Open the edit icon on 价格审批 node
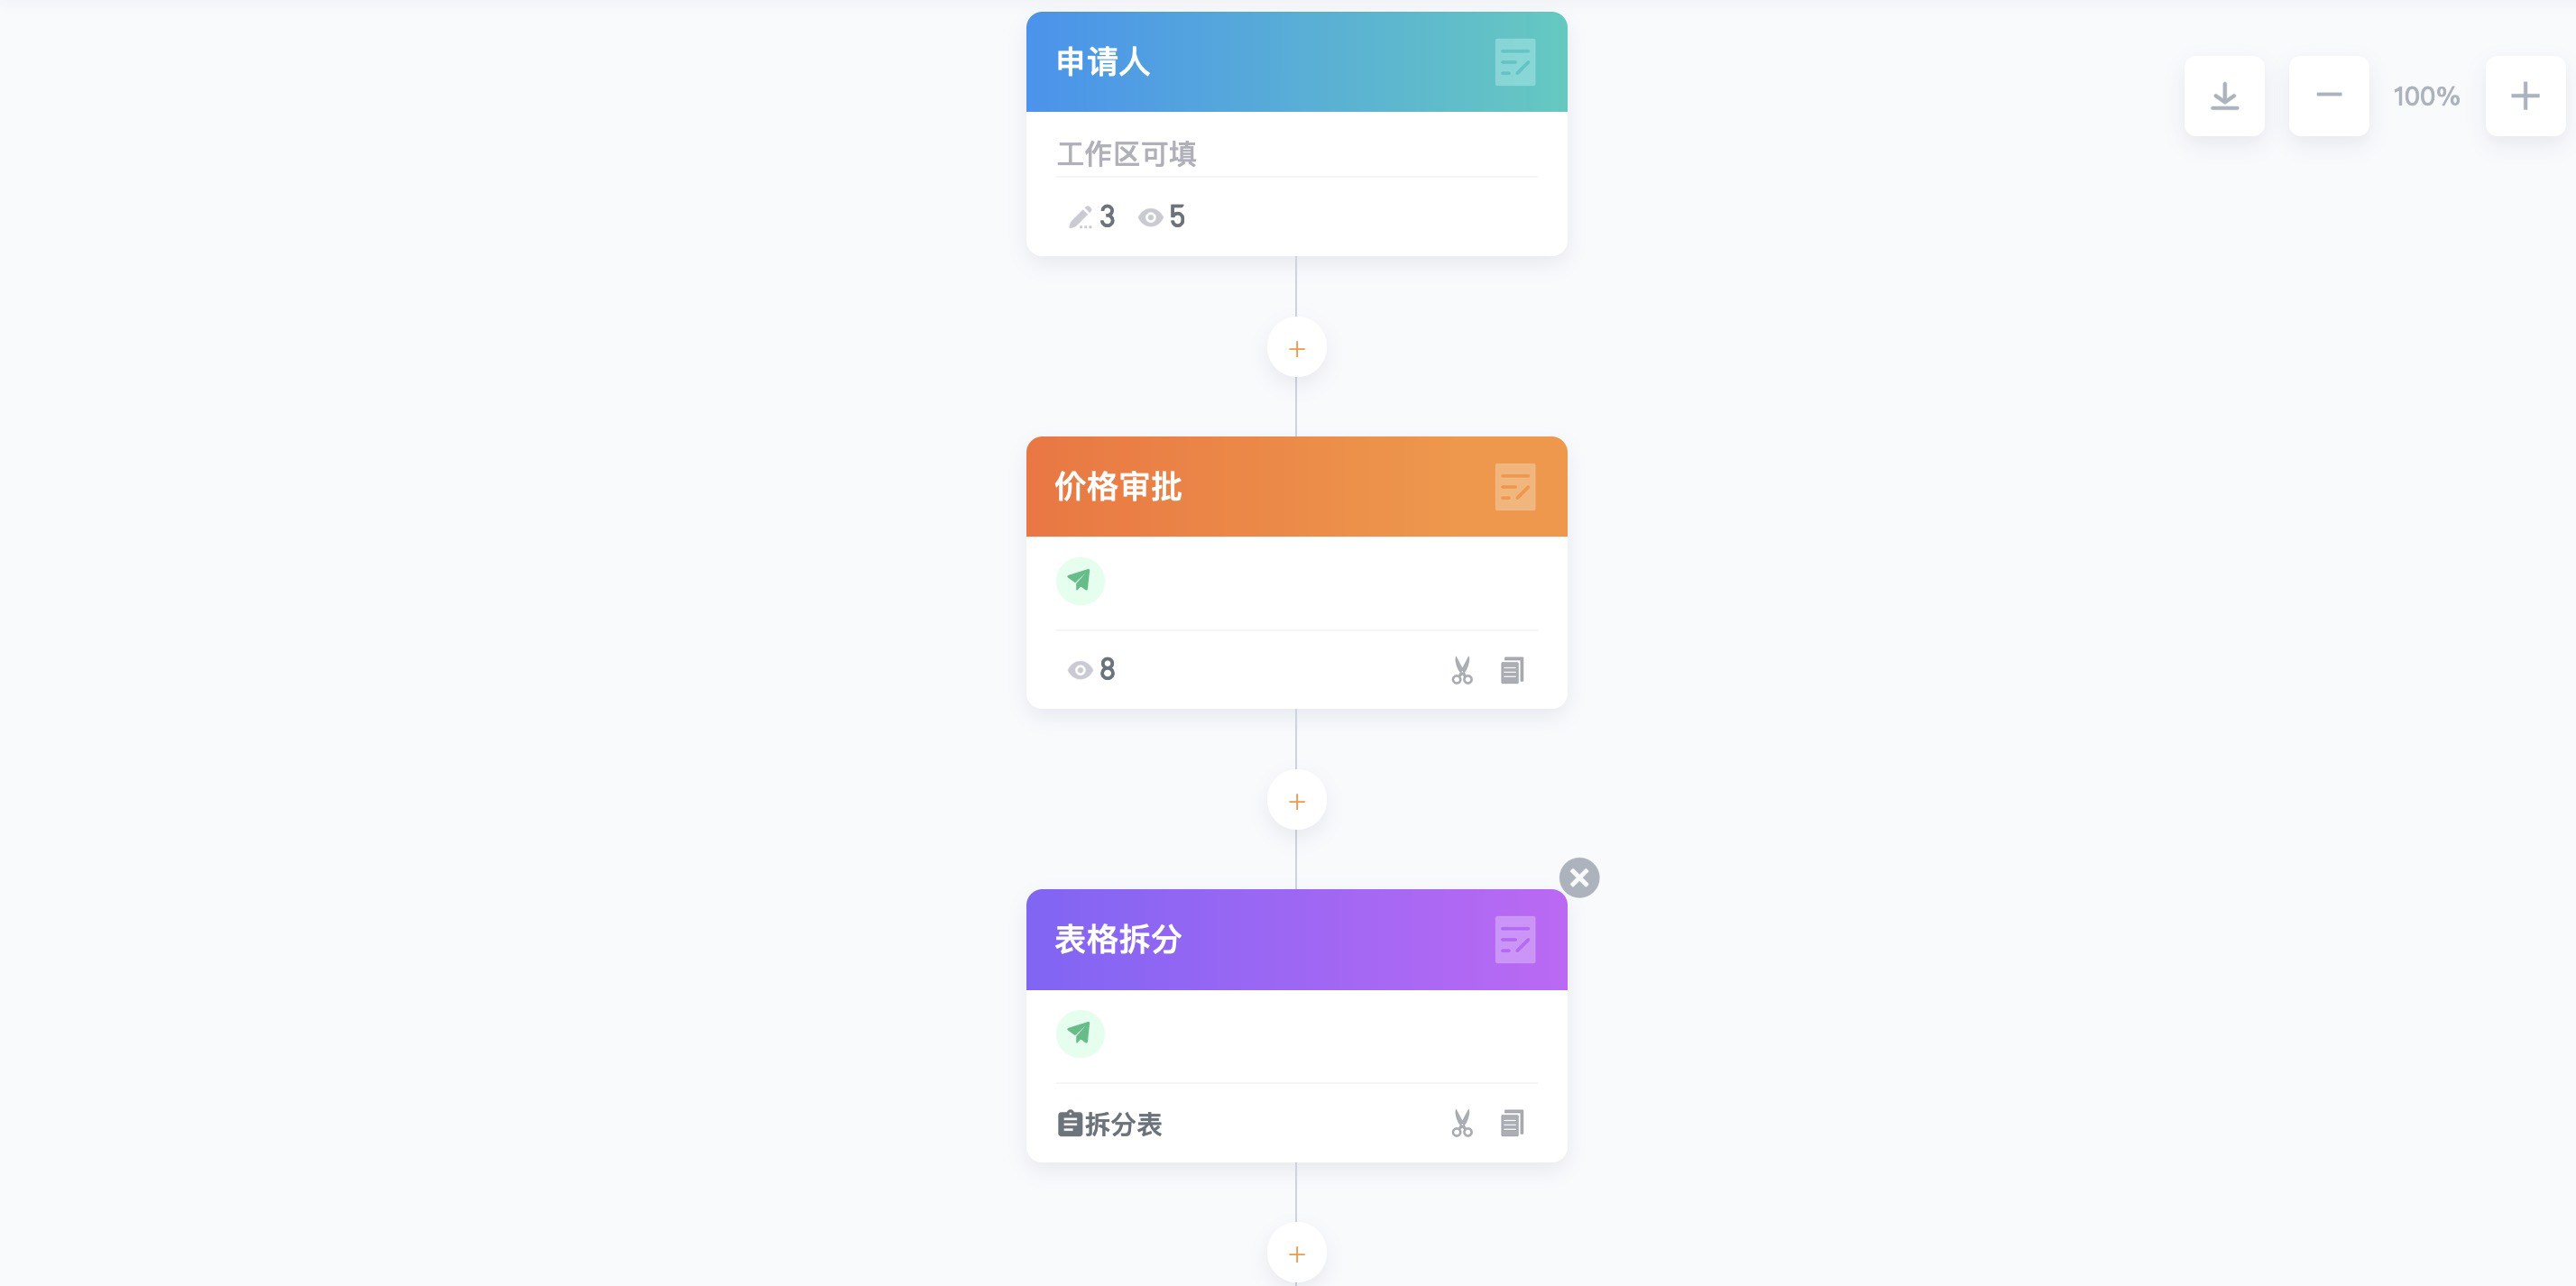2576x1286 pixels. click(1514, 487)
